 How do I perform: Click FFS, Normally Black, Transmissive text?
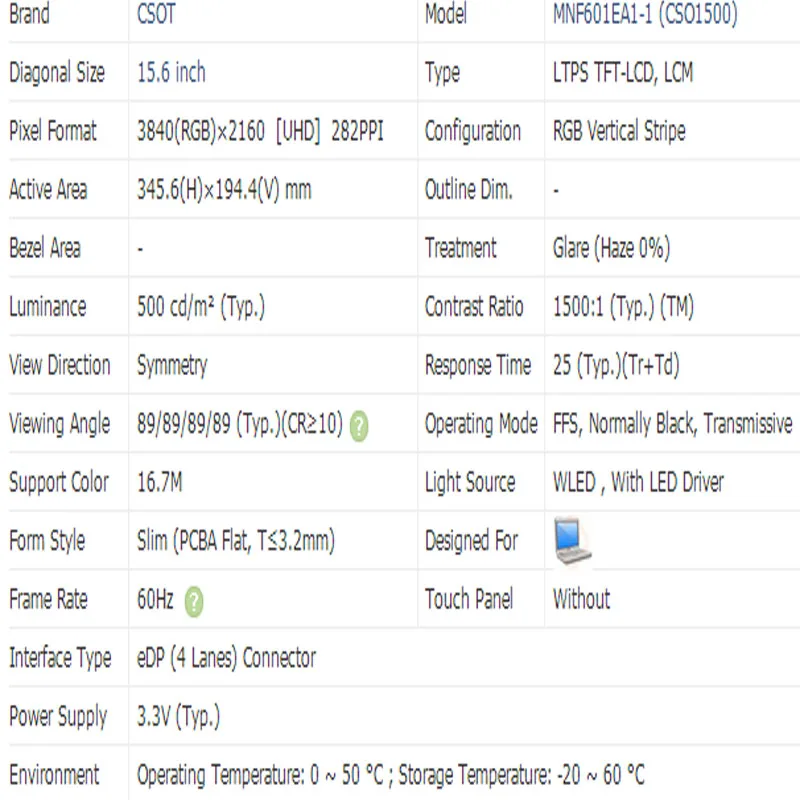672,424
